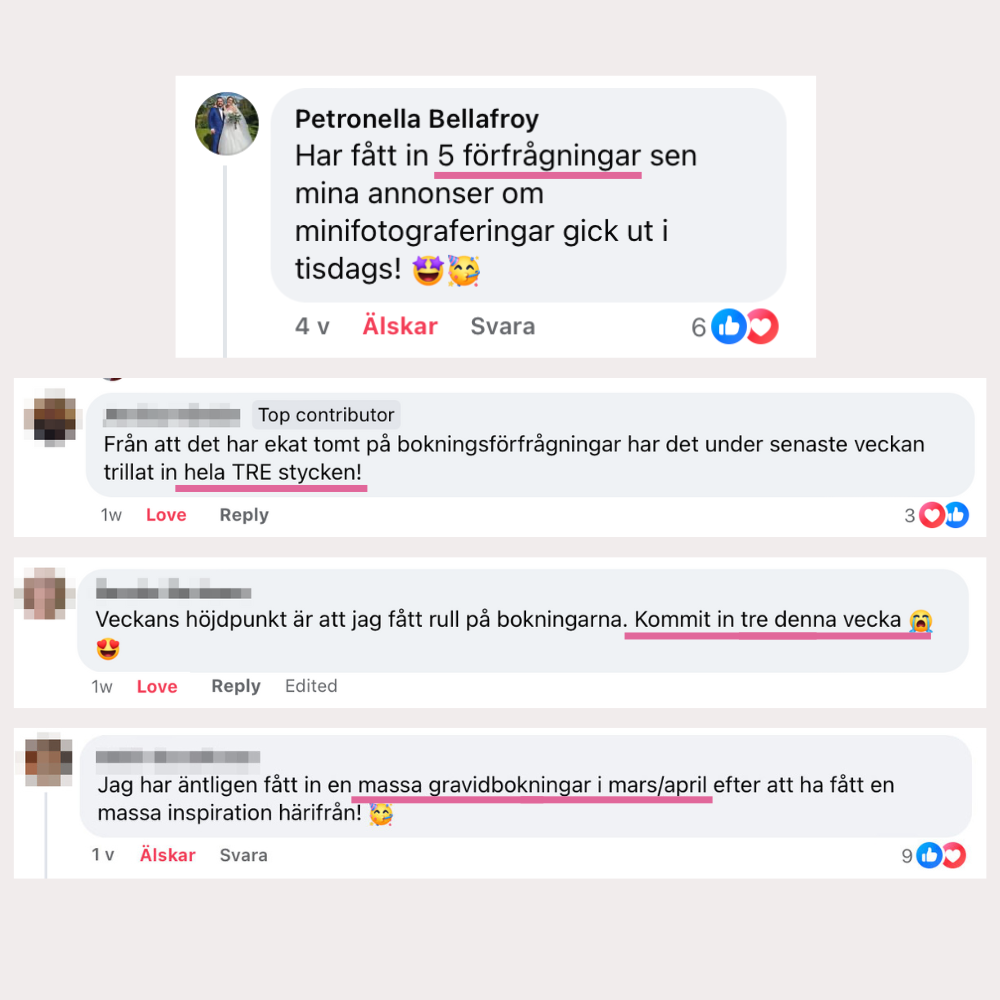The height and width of the screenshot is (1000, 1000).
Task: Click Älskar under Petronella's comment
Action: [x=400, y=326]
